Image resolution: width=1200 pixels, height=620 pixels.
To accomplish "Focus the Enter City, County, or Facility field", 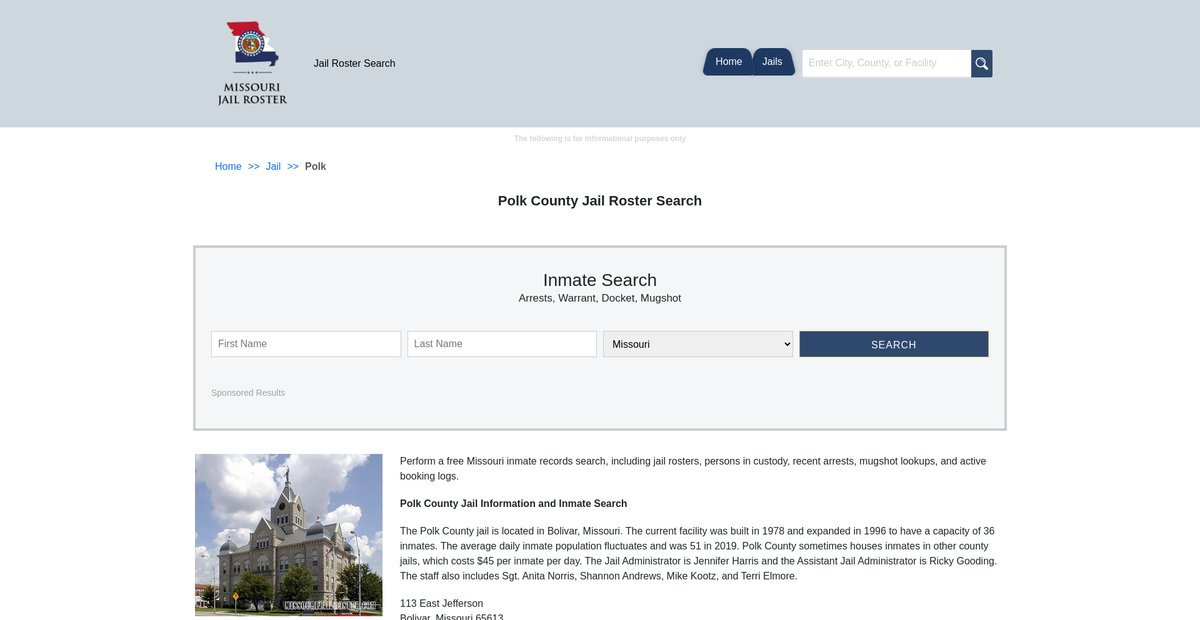I will pyautogui.click(x=886, y=63).
